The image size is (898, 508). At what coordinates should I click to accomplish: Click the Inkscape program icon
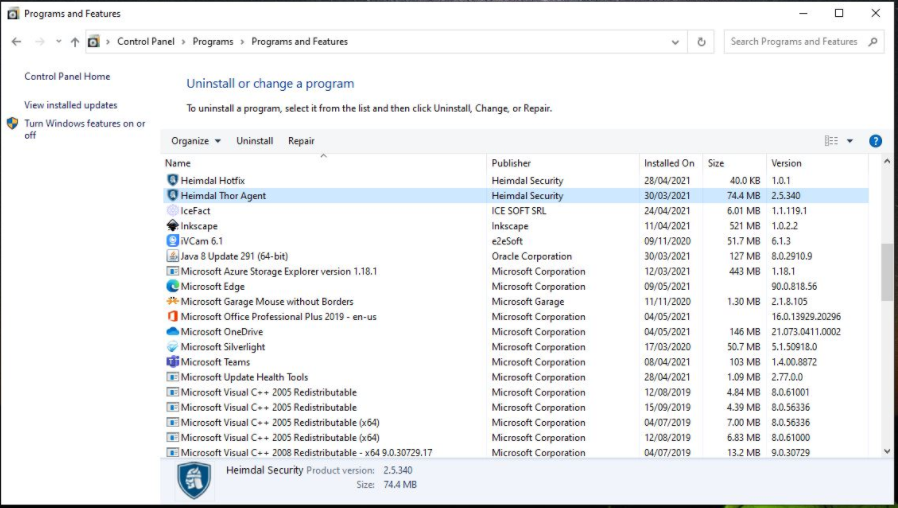(172, 226)
